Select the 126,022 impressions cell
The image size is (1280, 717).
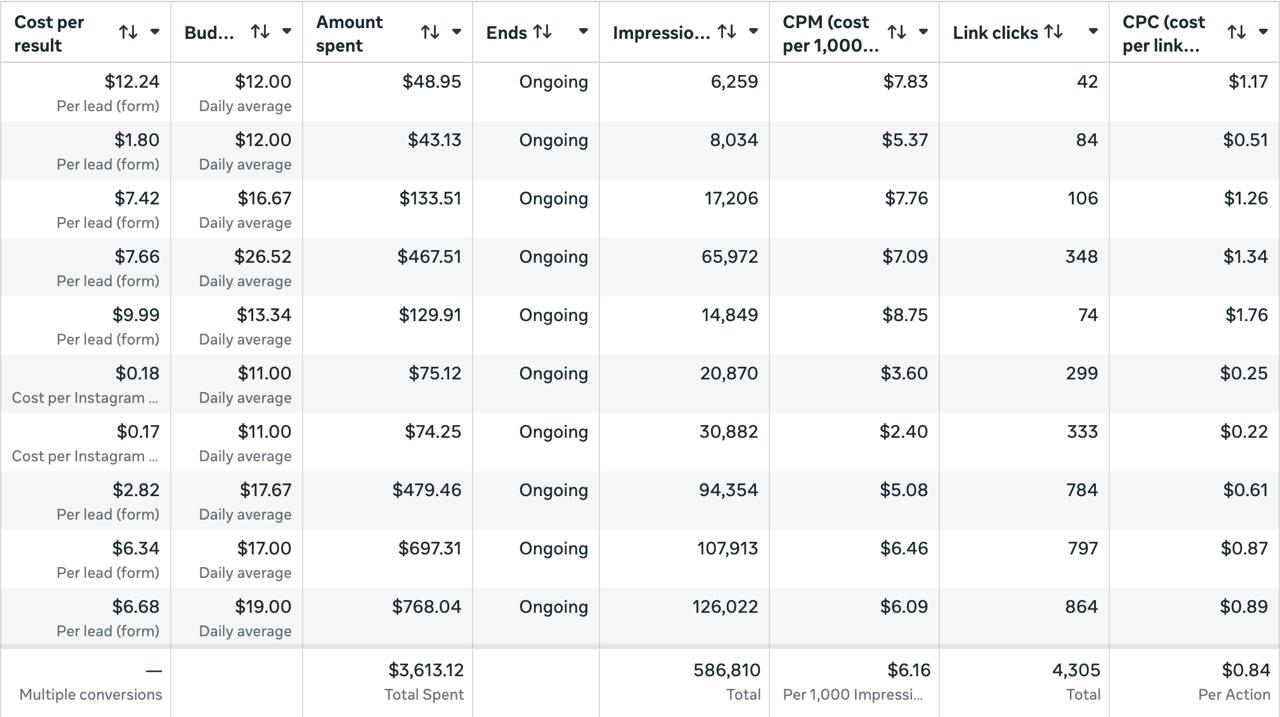pyautogui.click(x=725, y=607)
